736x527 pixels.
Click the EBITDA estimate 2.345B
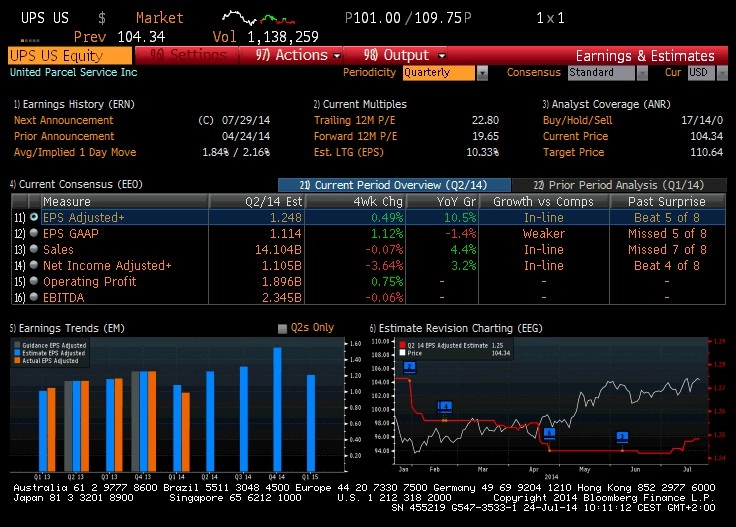click(282, 298)
